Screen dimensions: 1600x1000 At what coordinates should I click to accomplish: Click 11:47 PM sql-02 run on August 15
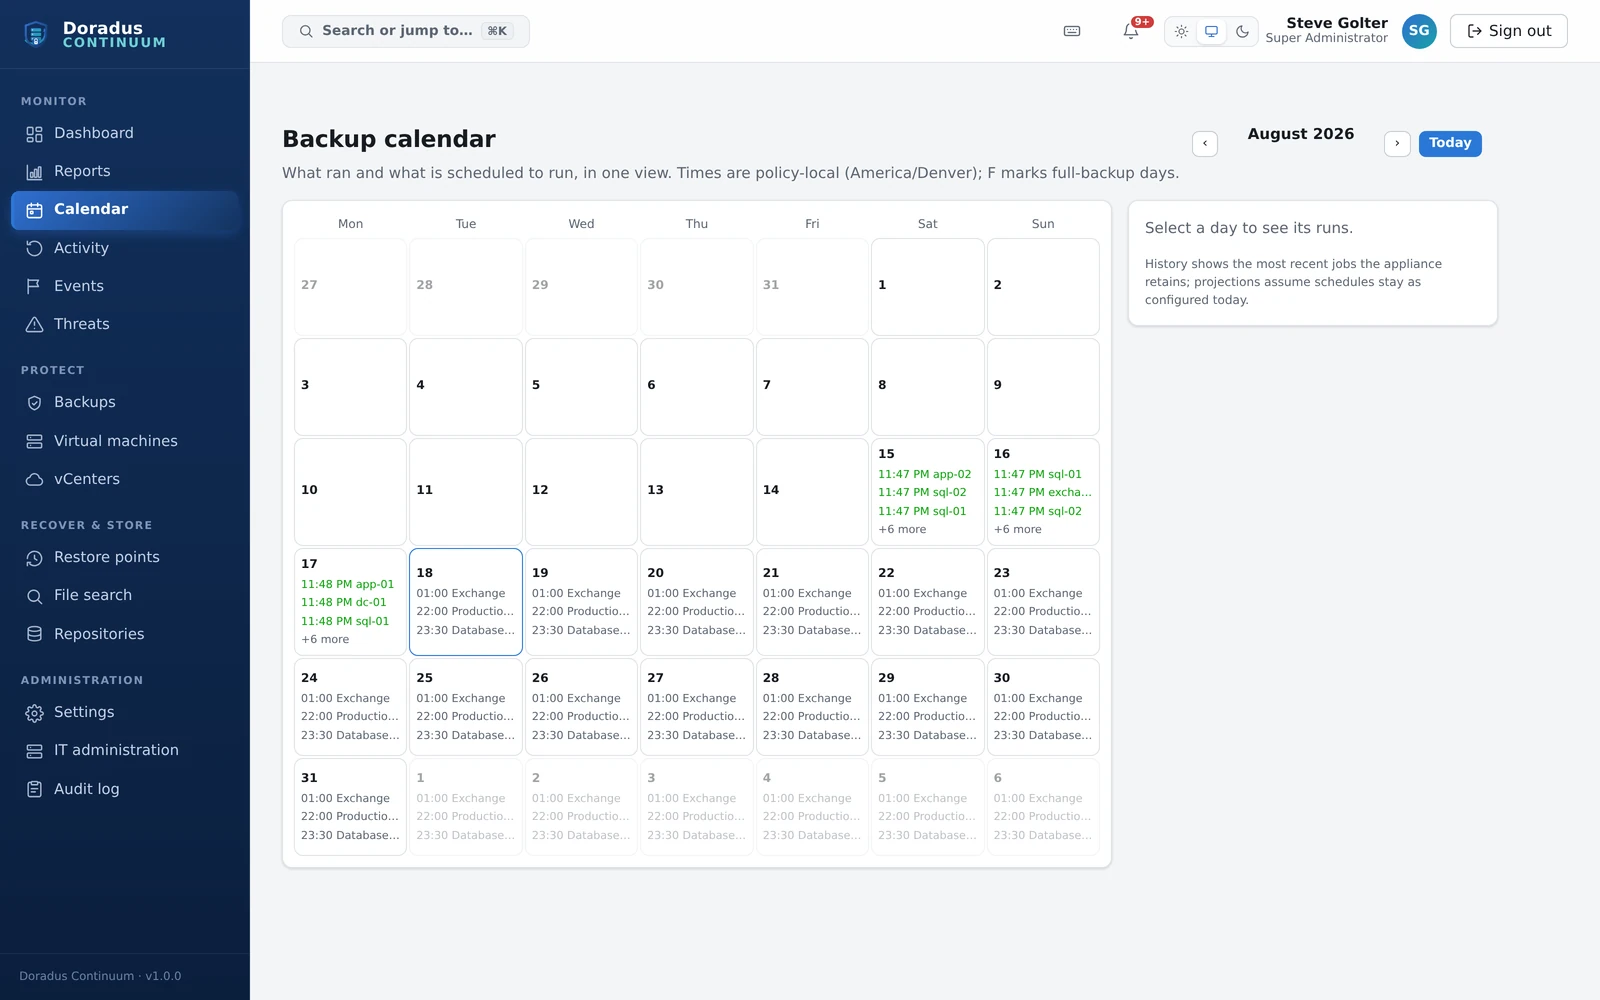(x=922, y=493)
